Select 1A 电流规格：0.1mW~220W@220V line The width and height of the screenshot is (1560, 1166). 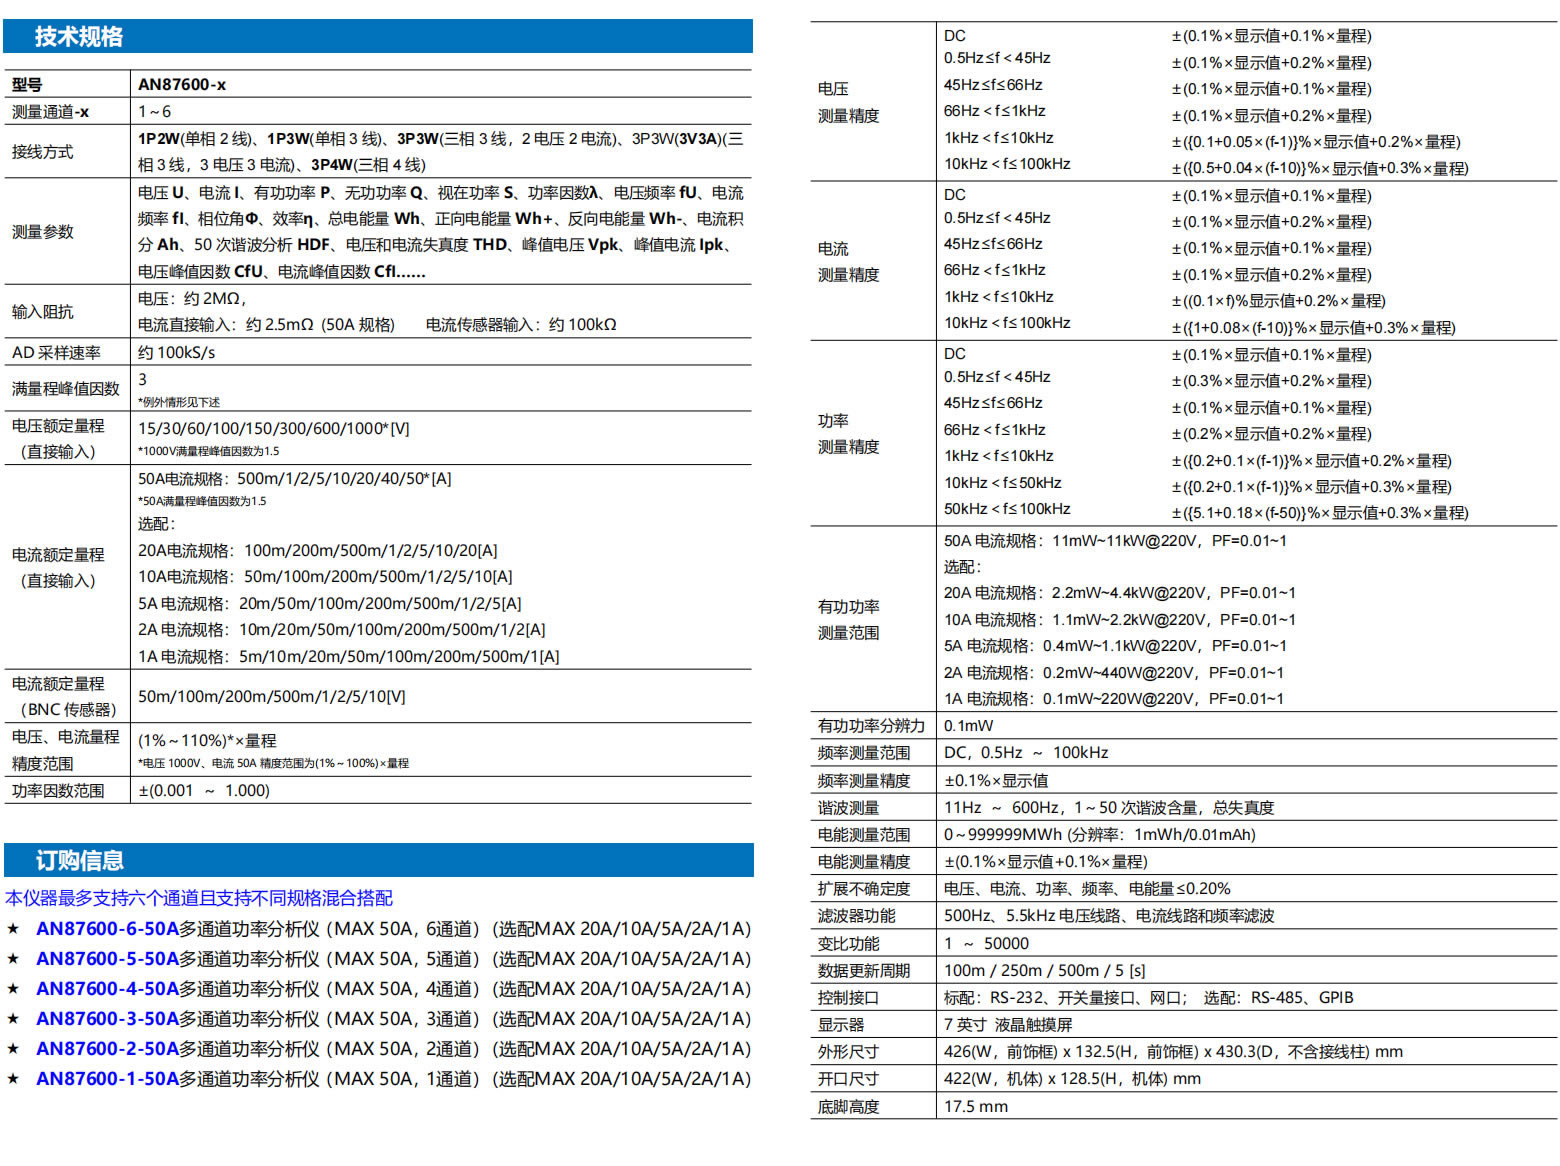click(1113, 699)
